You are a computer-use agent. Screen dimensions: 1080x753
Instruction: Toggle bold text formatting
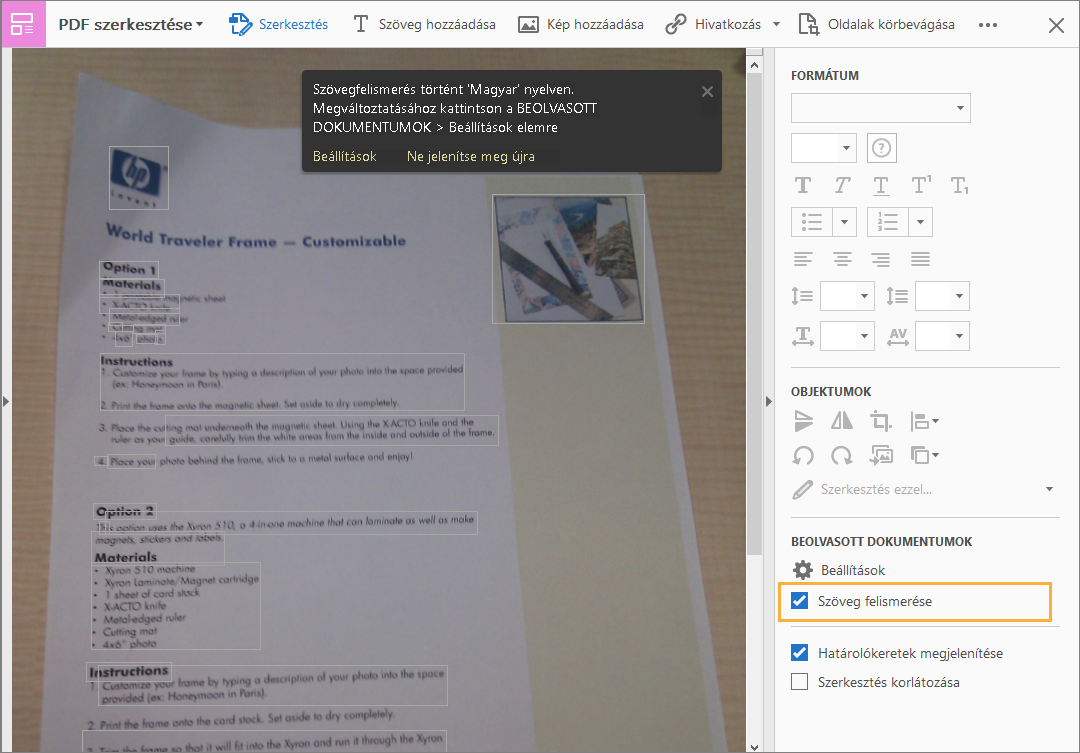click(803, 185)
